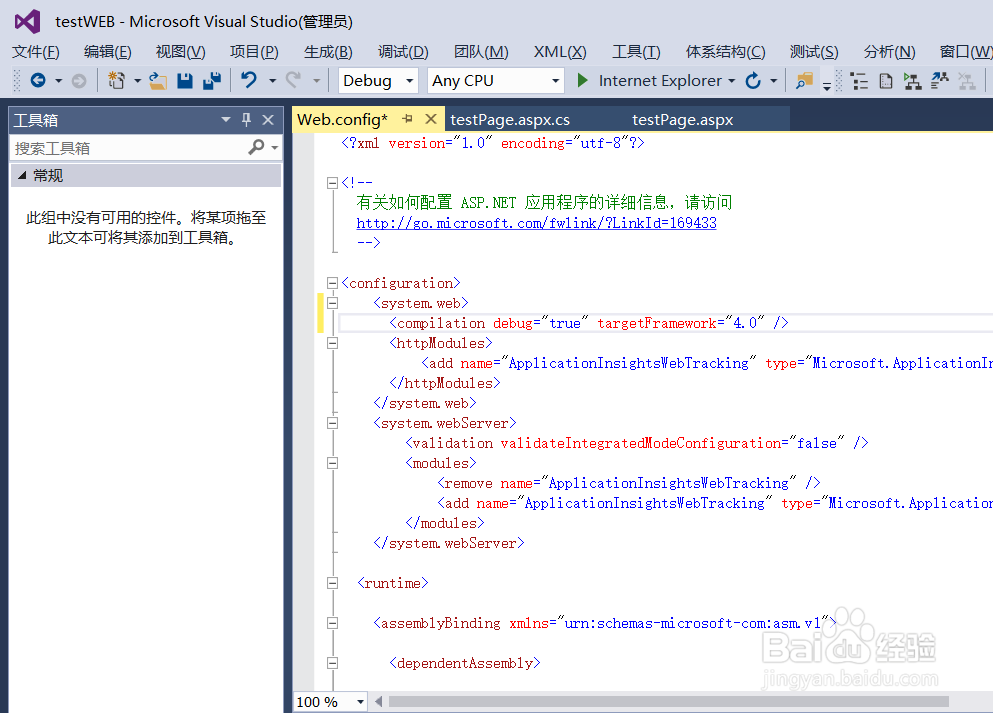The image size is (993, 713).
Task: Open the 文件(F) menu
Action: click(36, 51)
